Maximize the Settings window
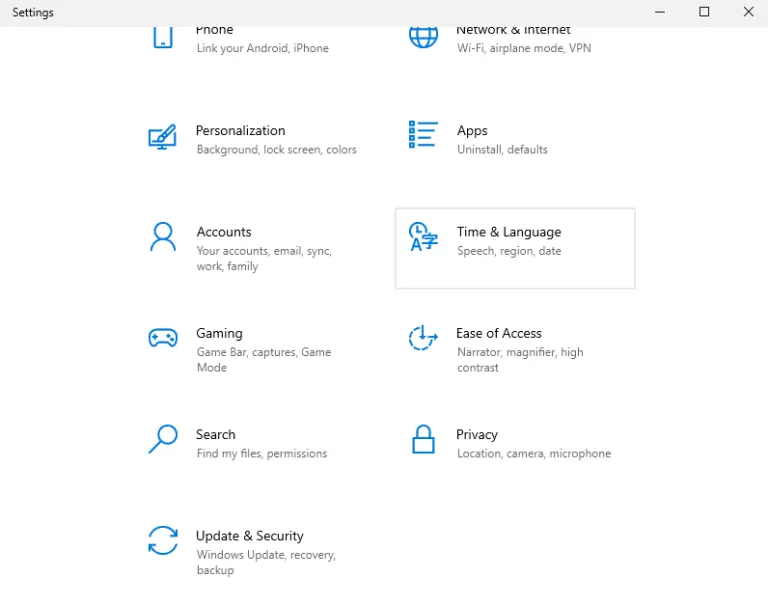The width and height of the screenshot is (768, 606). (704, 12)
